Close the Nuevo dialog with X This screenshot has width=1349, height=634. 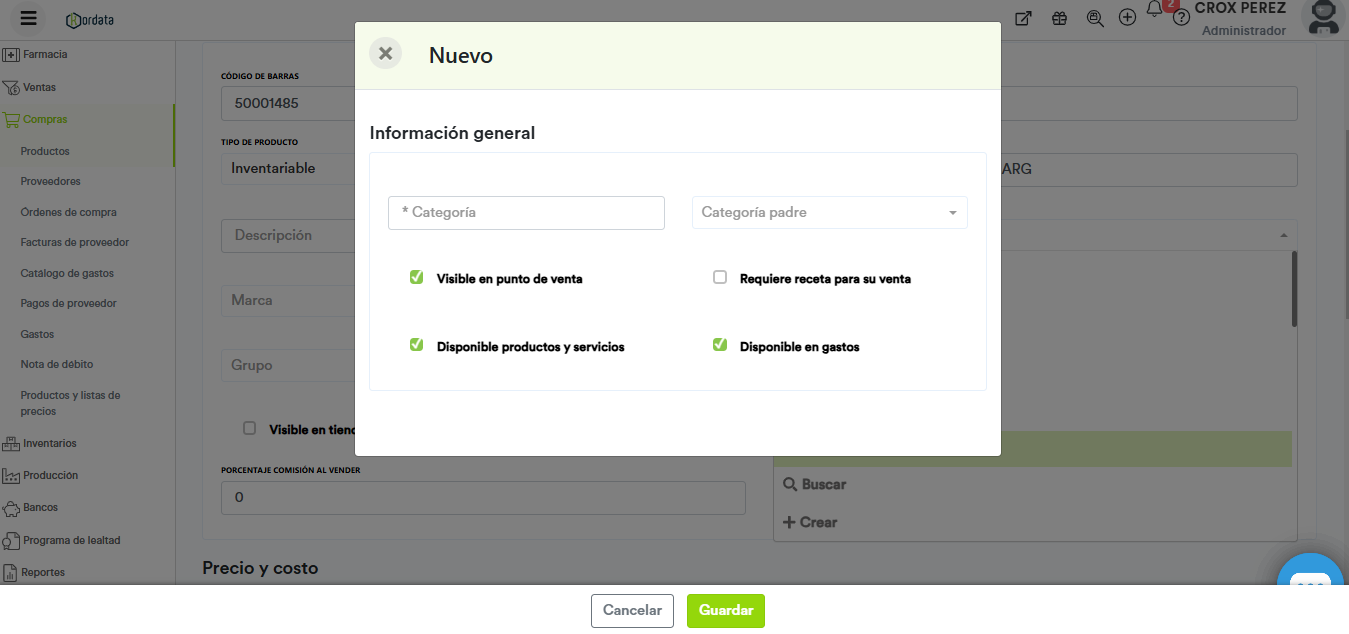(385, 54)
